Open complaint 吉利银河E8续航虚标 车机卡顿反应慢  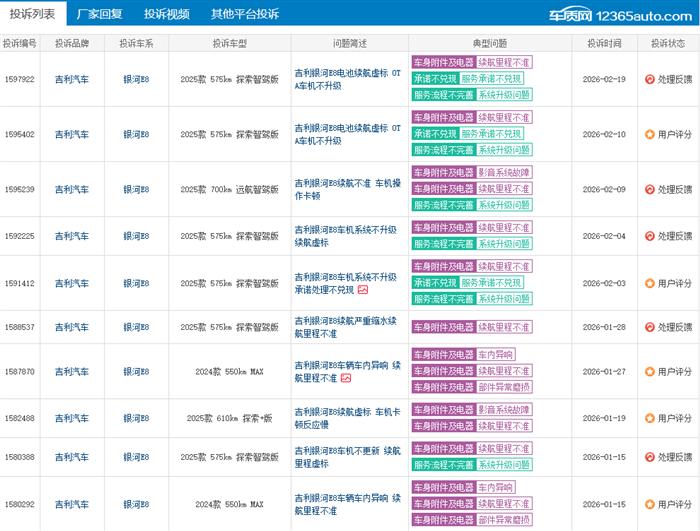[x=346, y=418]
